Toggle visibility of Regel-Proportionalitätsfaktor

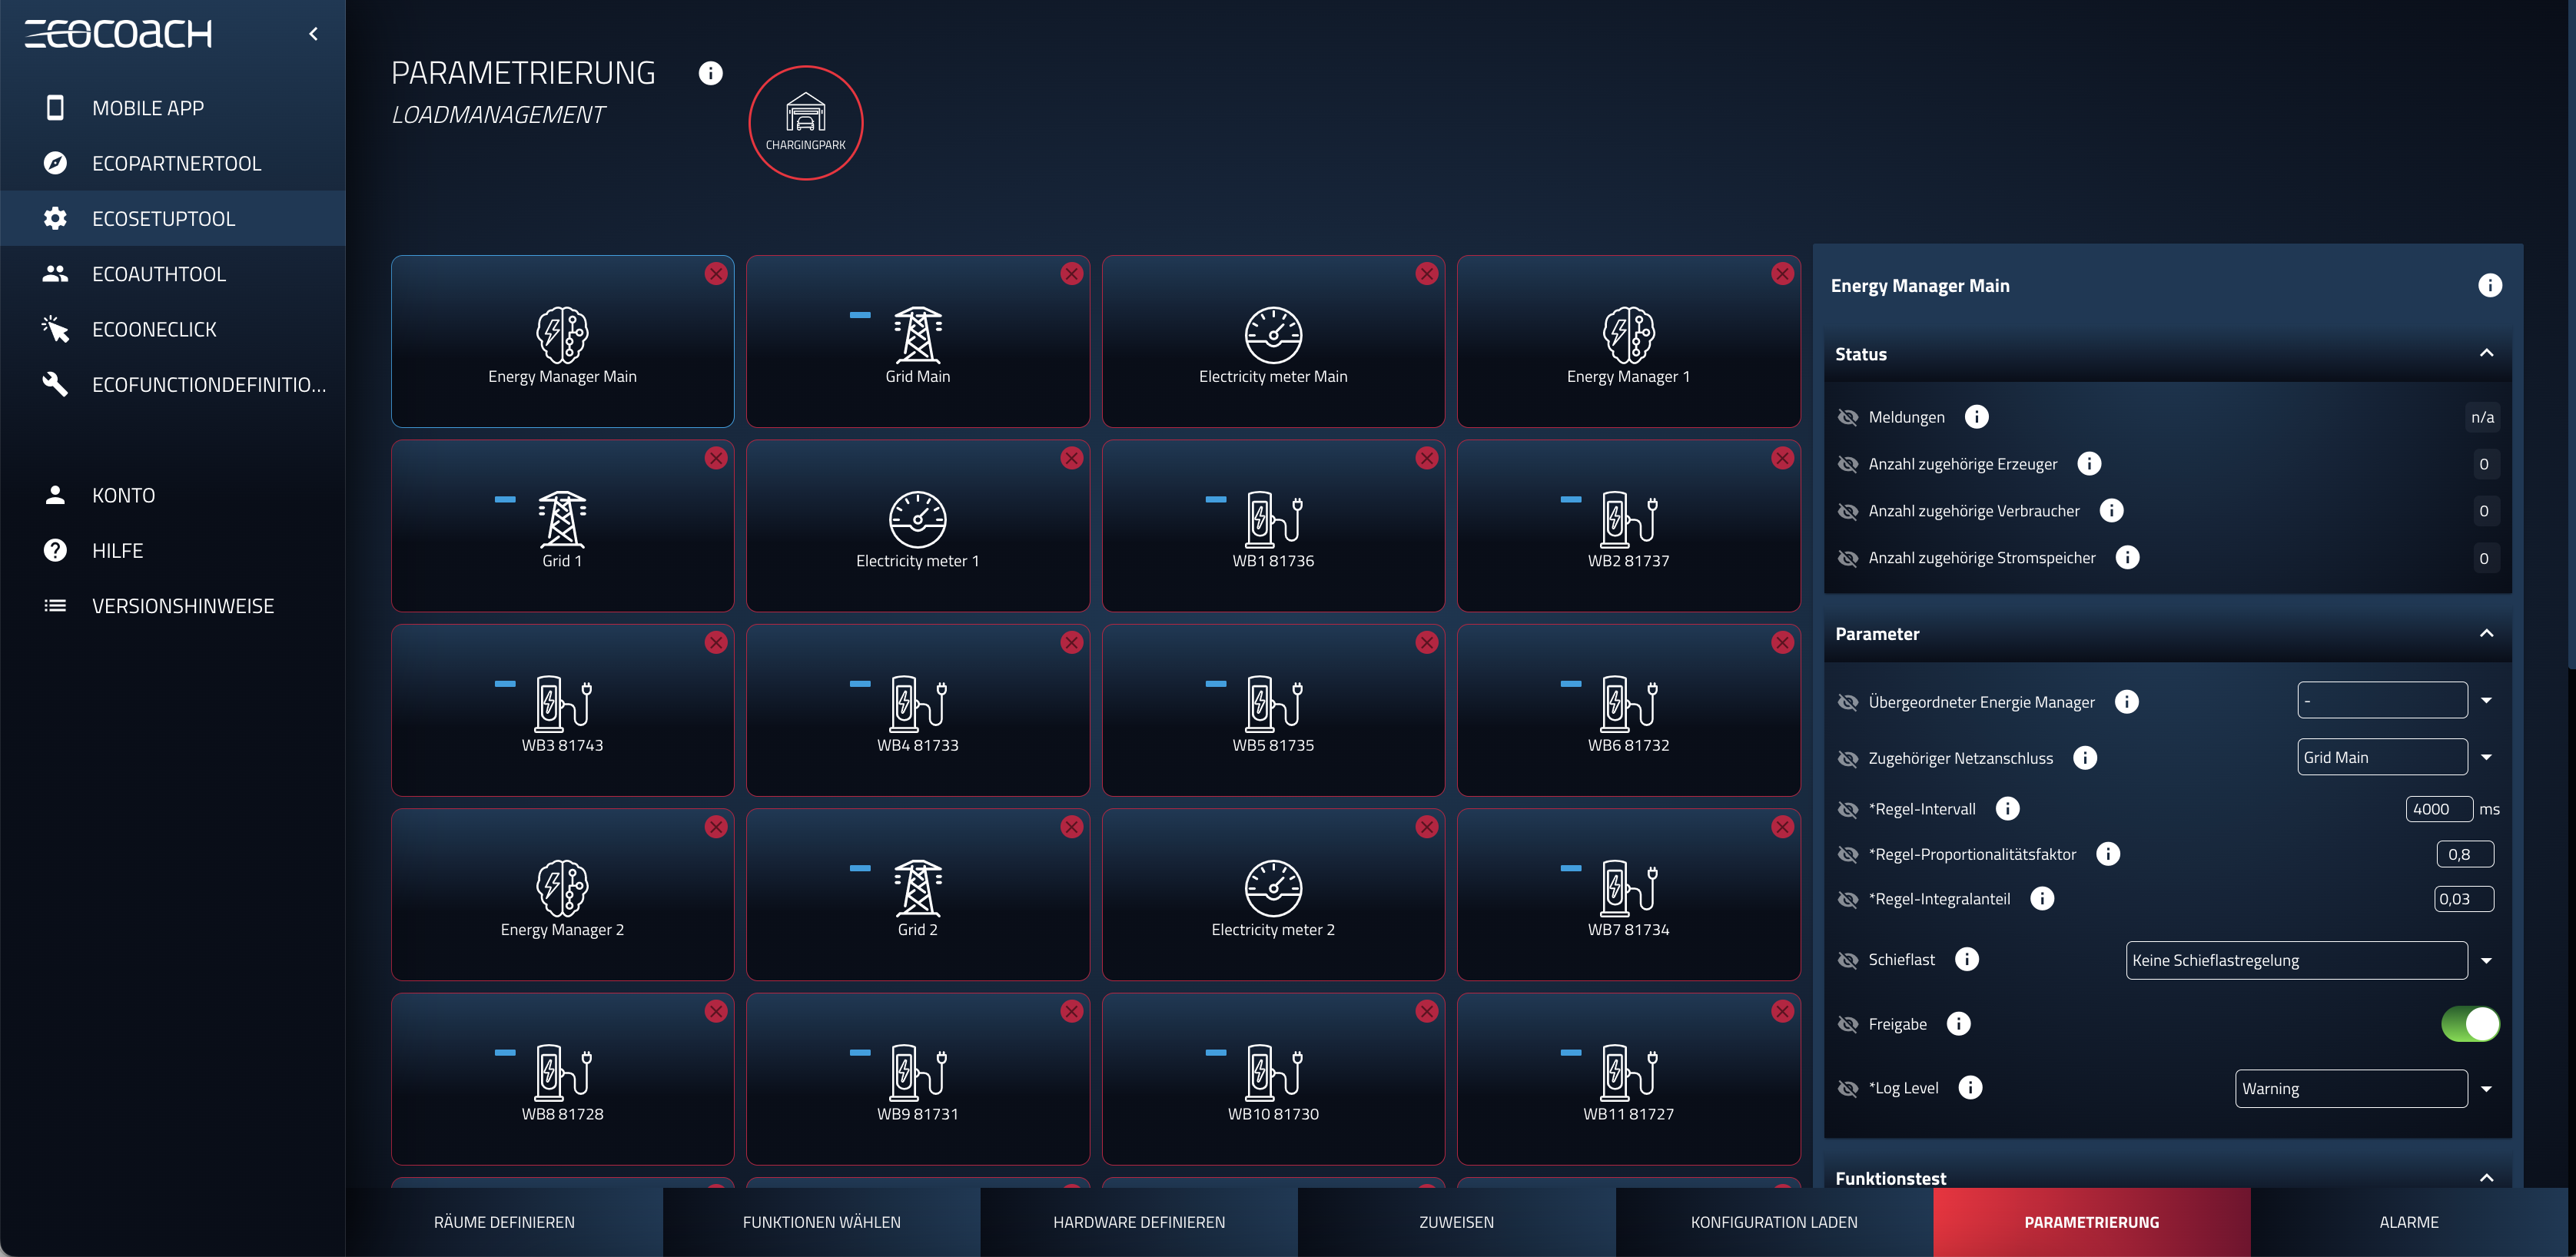1848,854
